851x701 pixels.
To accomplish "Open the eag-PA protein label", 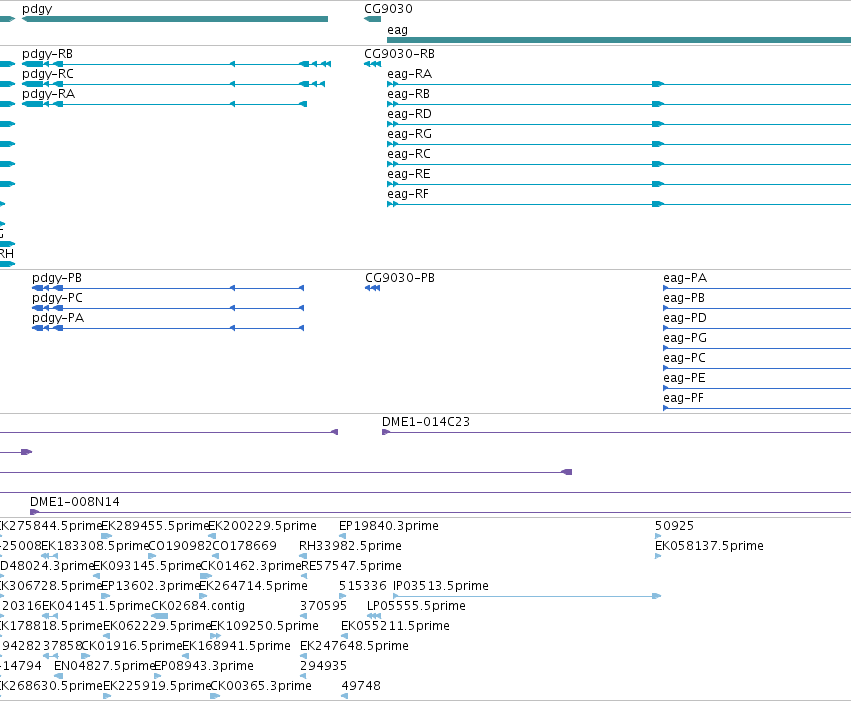I will pos(685,278).
